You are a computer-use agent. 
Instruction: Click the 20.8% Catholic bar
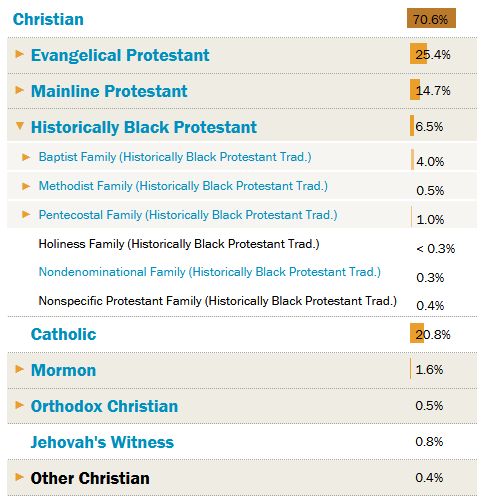coord(417,333)
